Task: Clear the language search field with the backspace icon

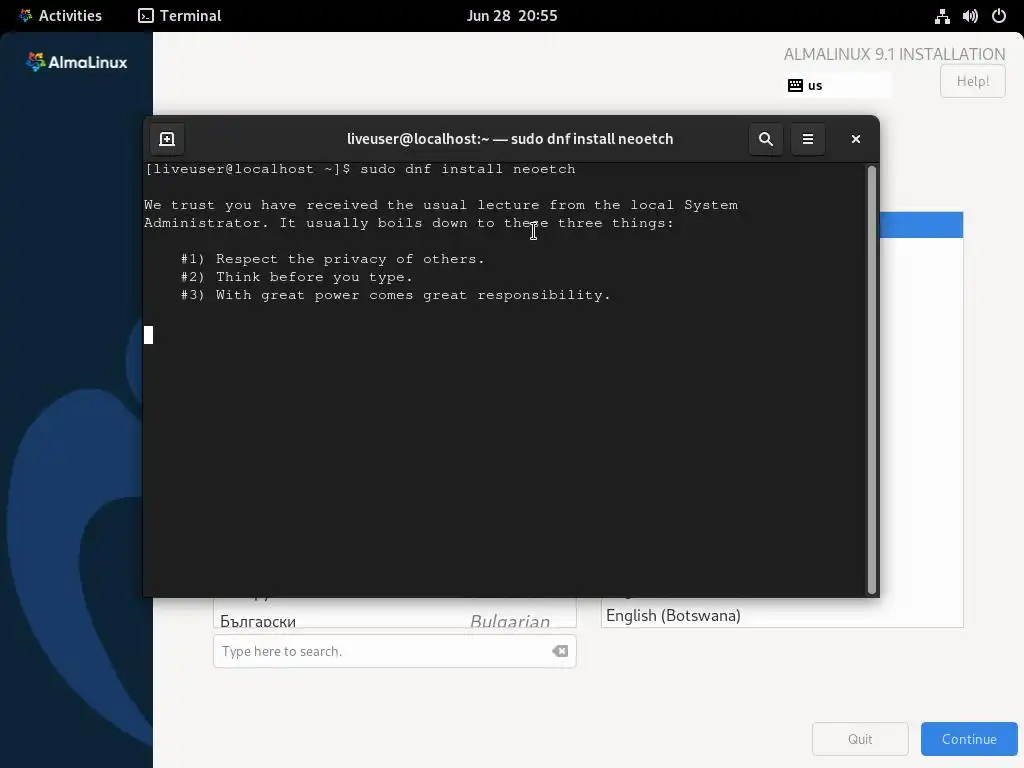Action: [x=560, y=651]
